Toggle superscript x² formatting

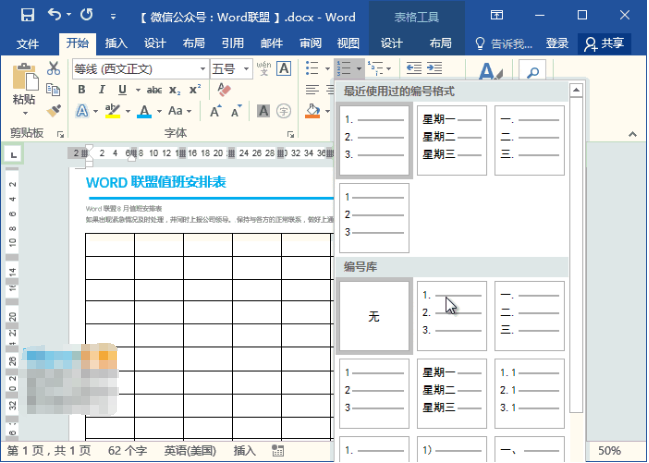click(x=195, y=90)
